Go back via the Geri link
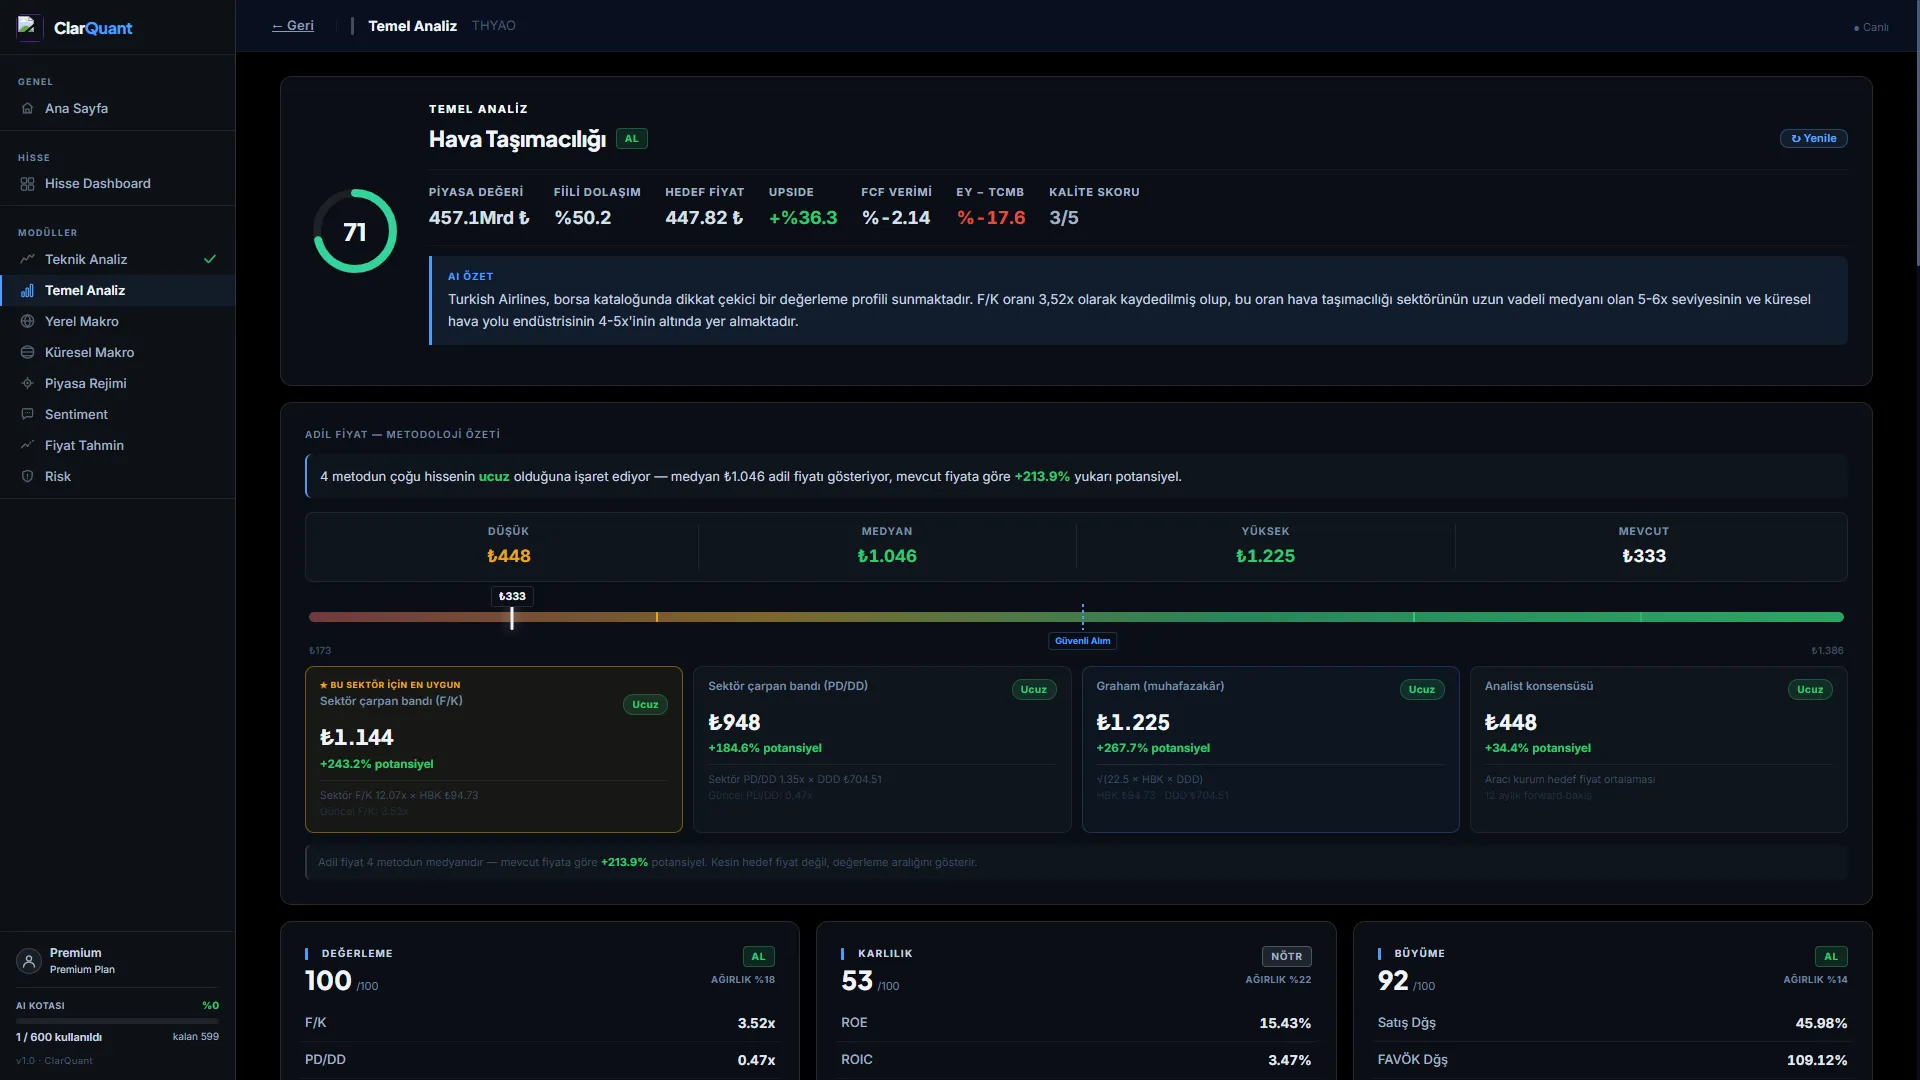This screenshot has height=1080, width=1920. pos(293,26)
